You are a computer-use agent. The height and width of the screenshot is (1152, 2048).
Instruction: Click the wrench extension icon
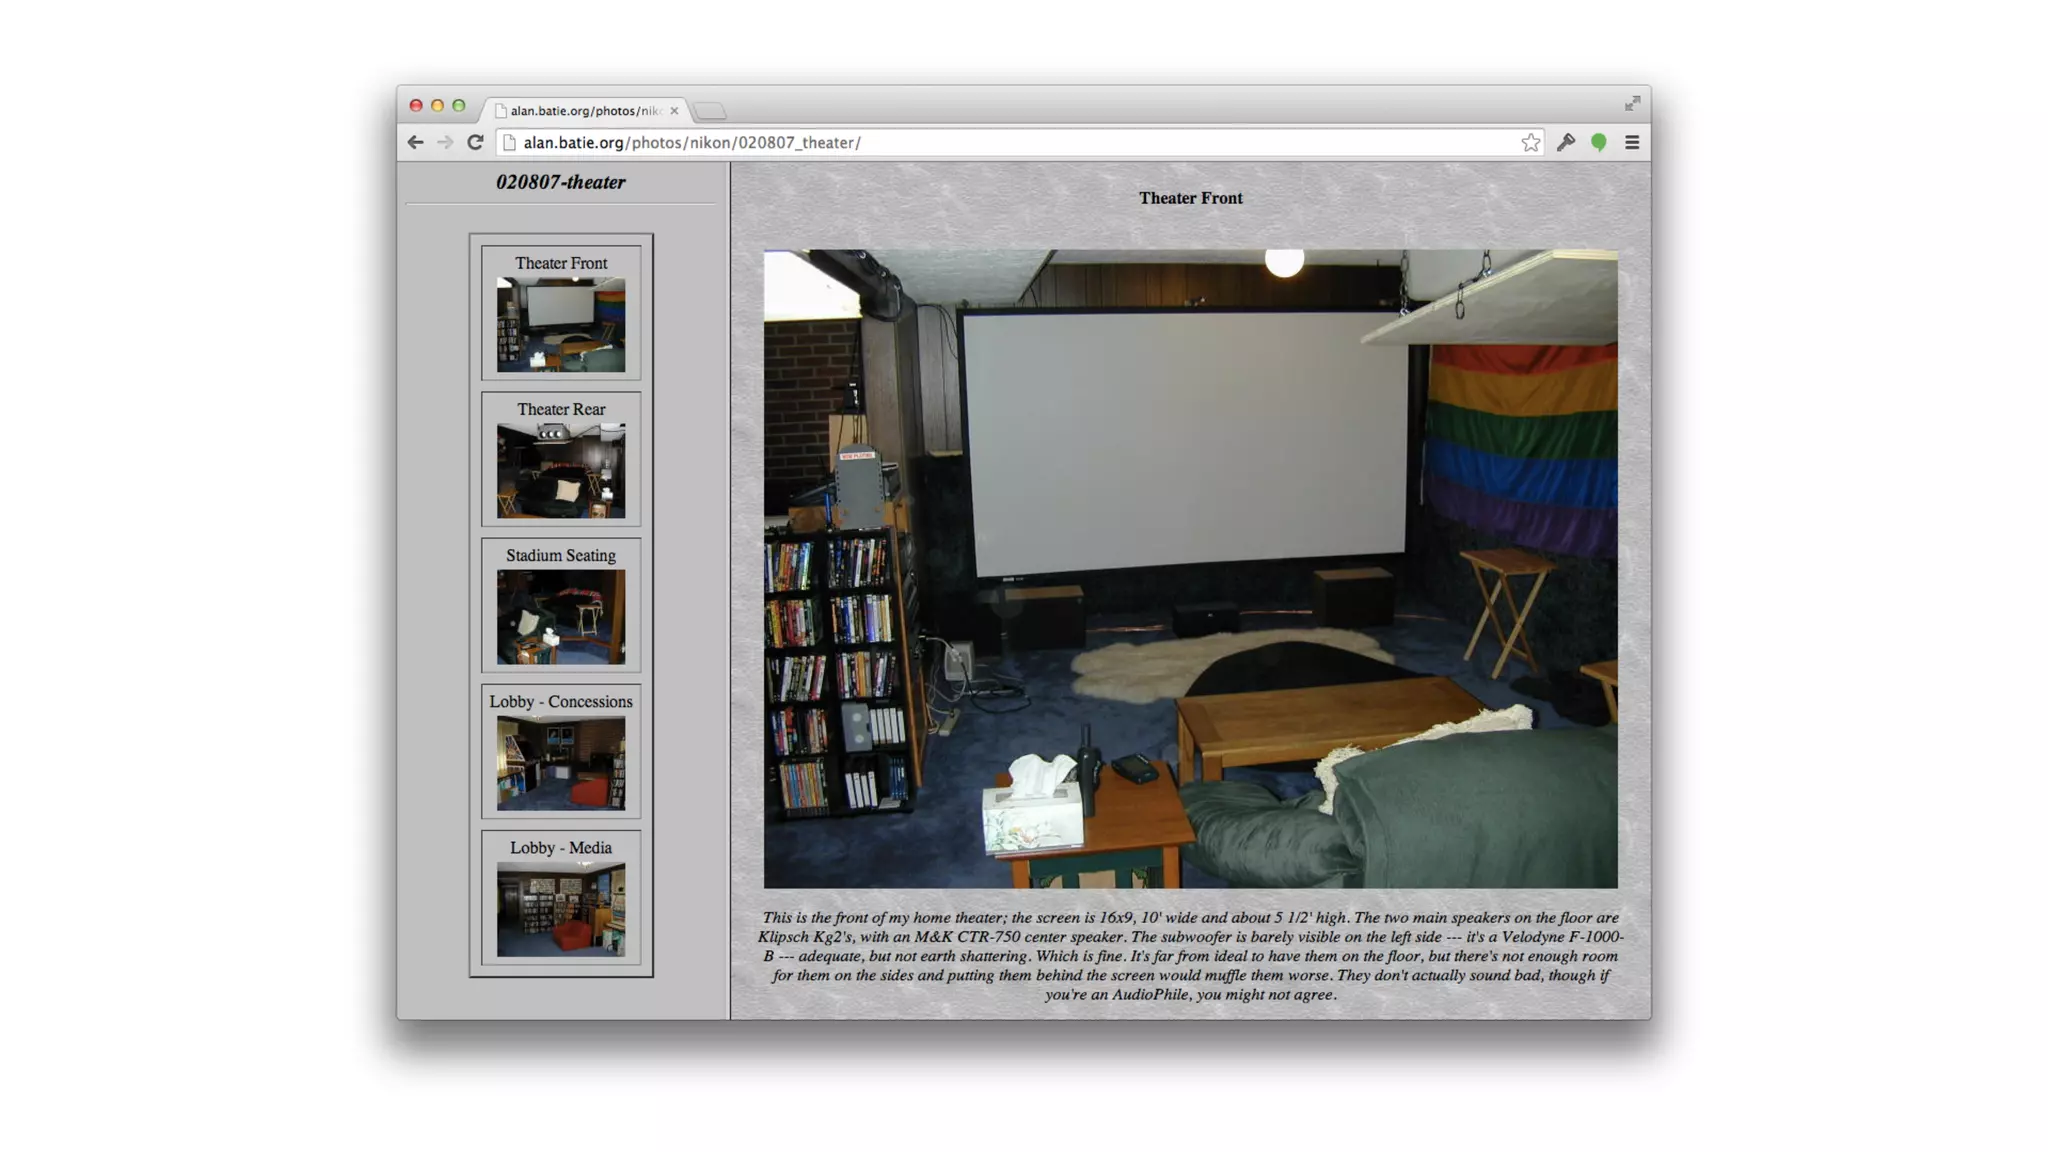1565,143
